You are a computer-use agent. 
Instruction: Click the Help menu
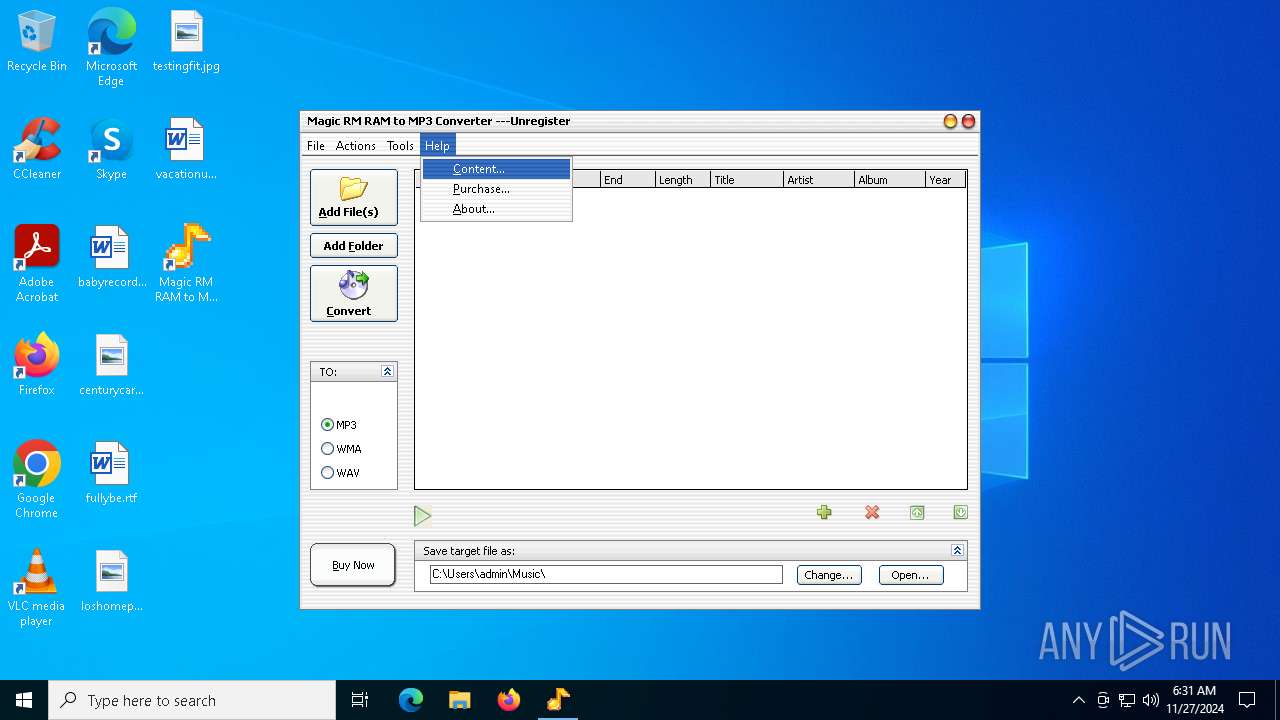click(437, 146)
